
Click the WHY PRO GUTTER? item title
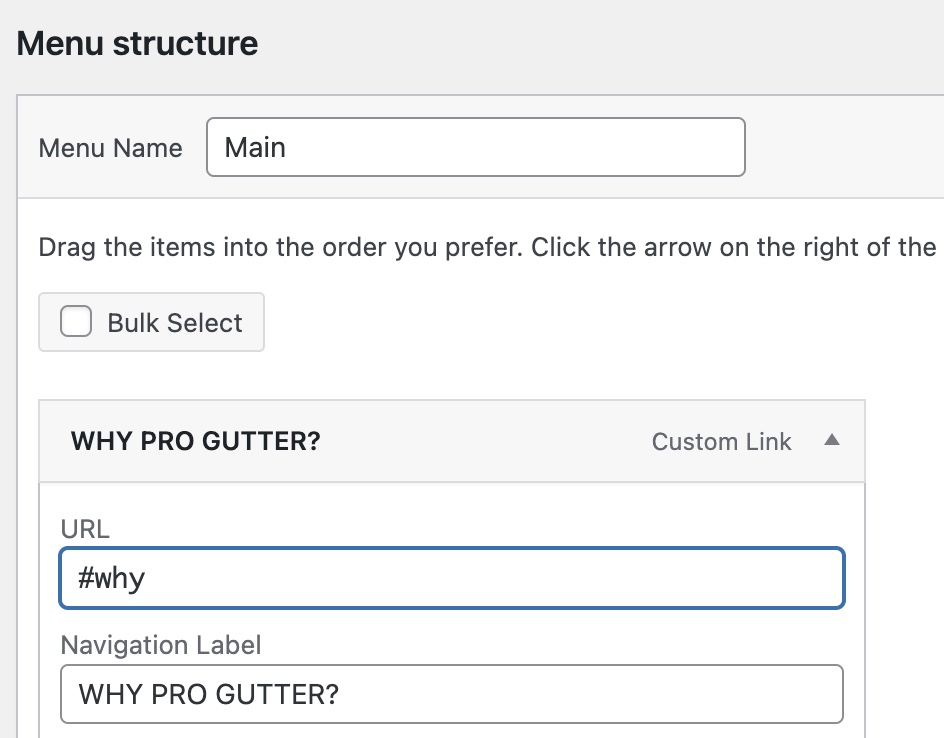click(x=196, y=442)
